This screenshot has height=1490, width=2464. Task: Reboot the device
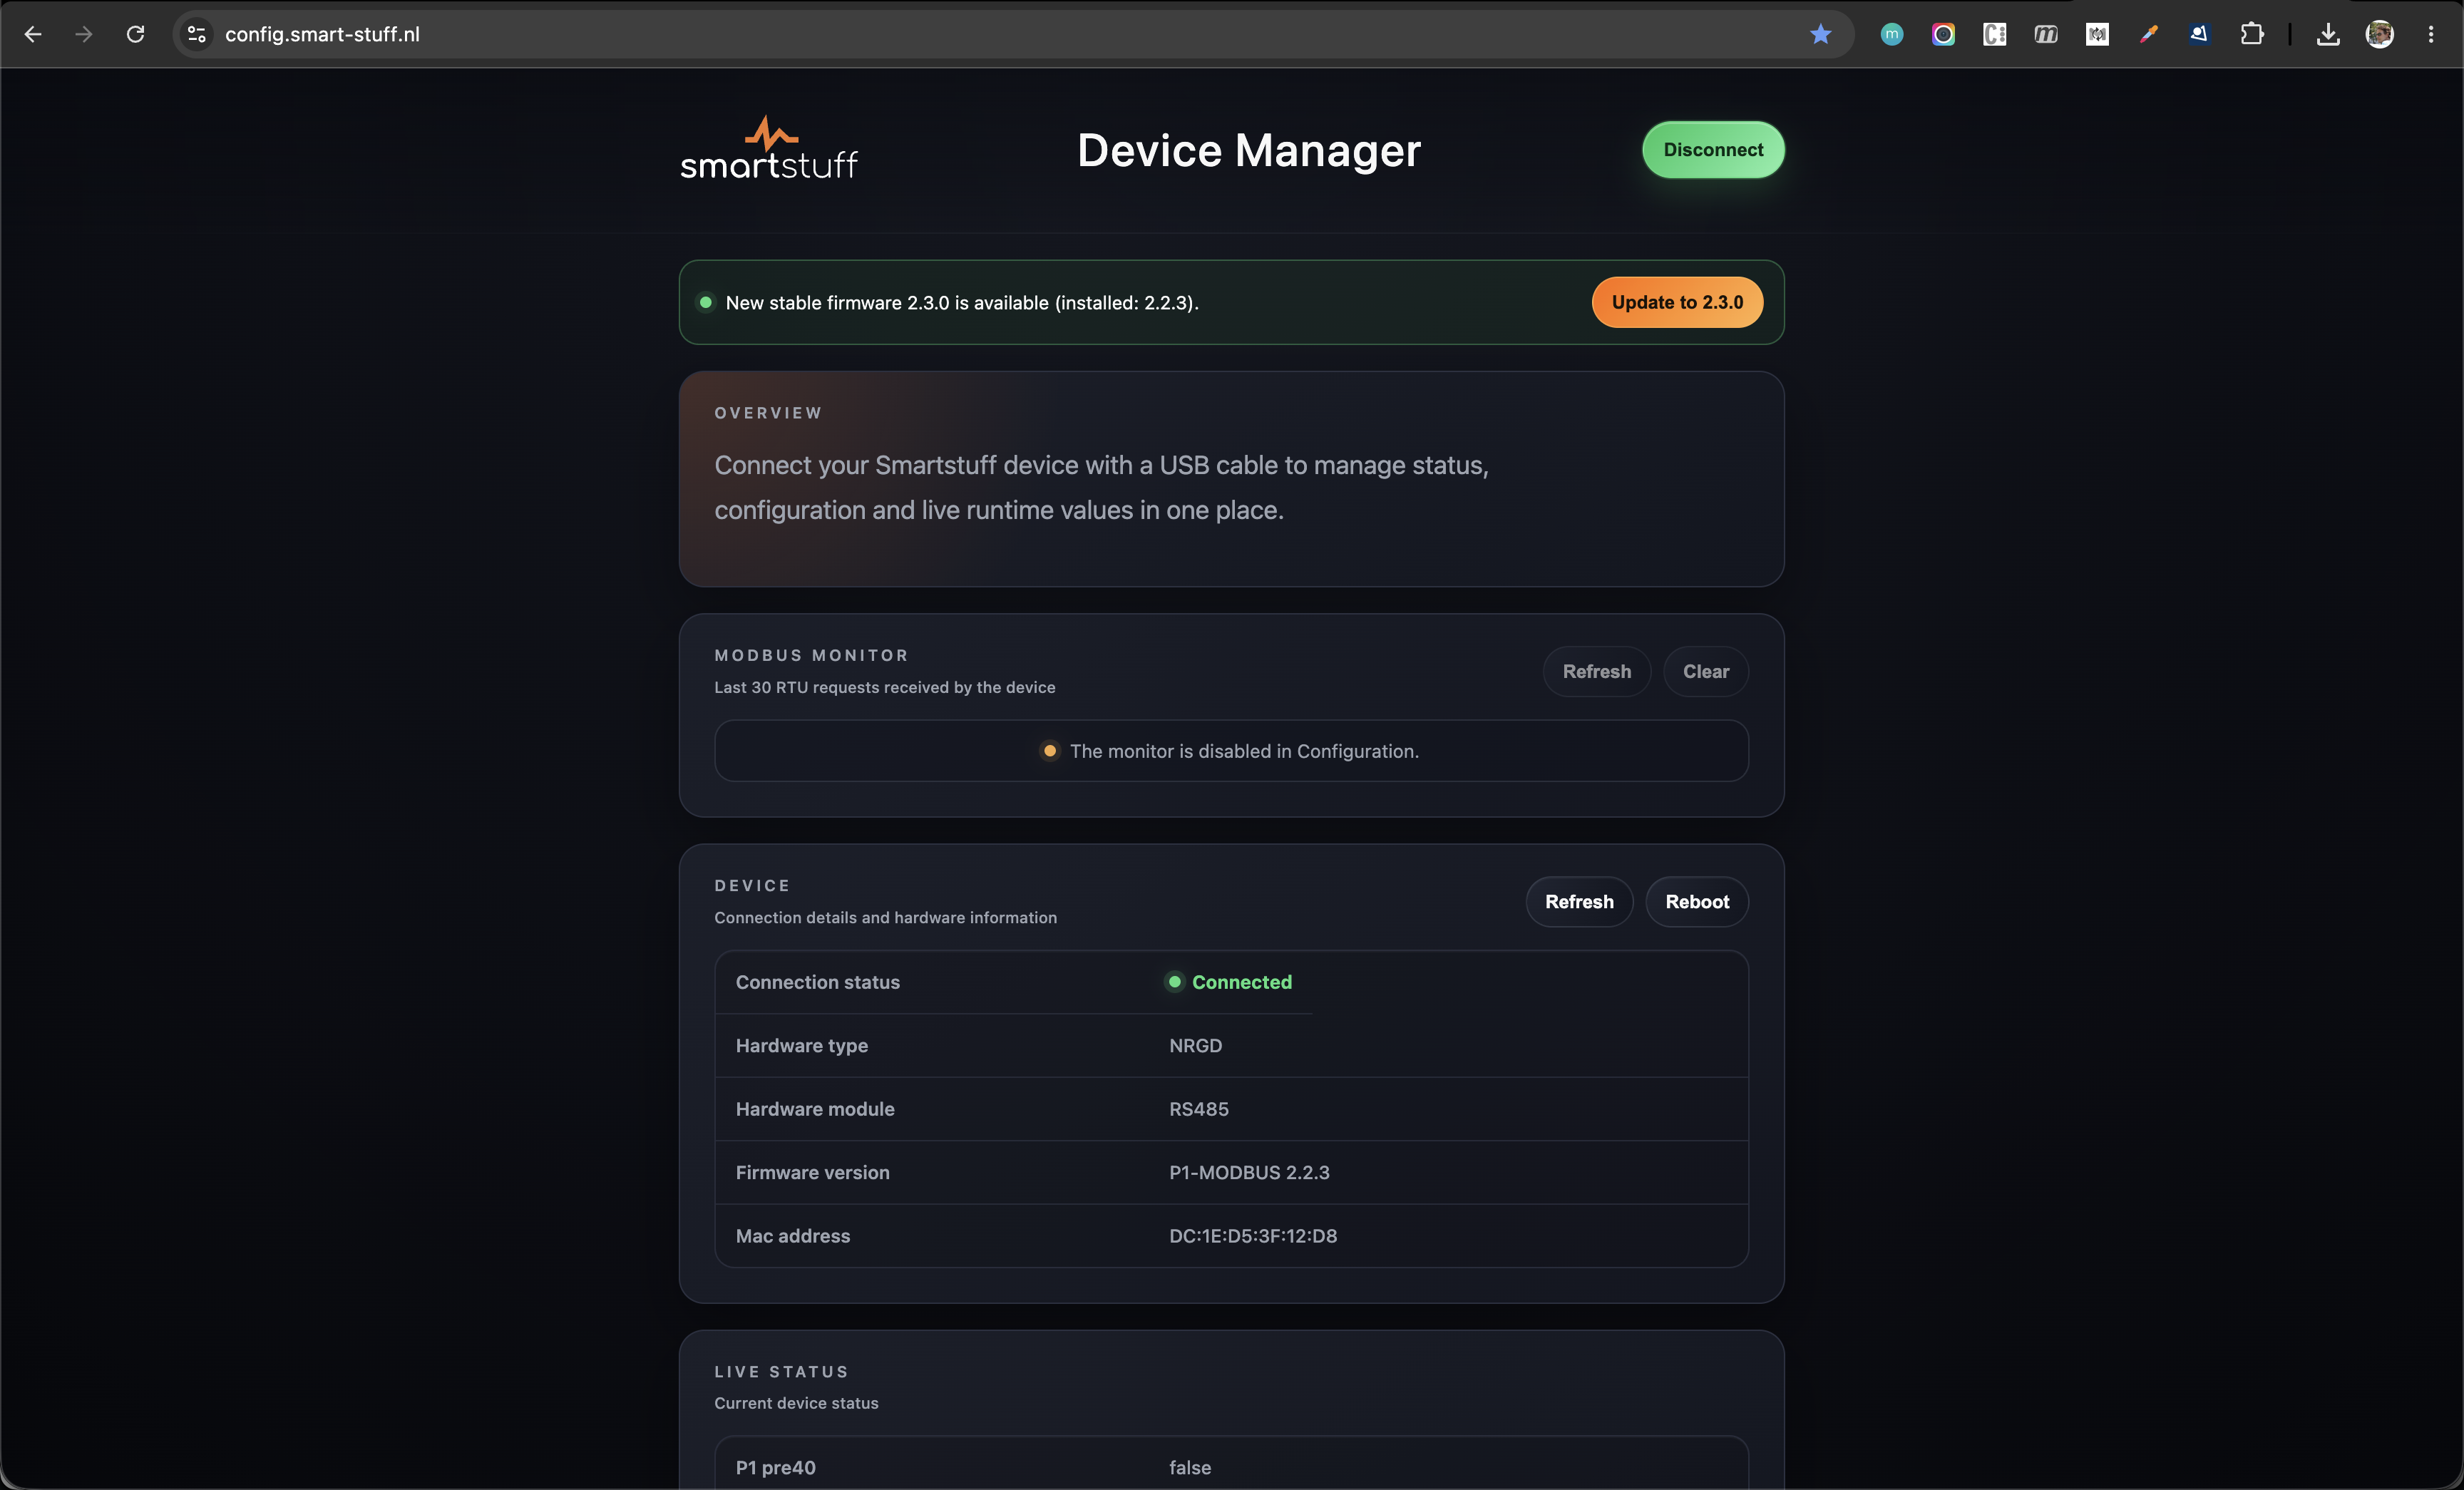[x=1697, y=902]
